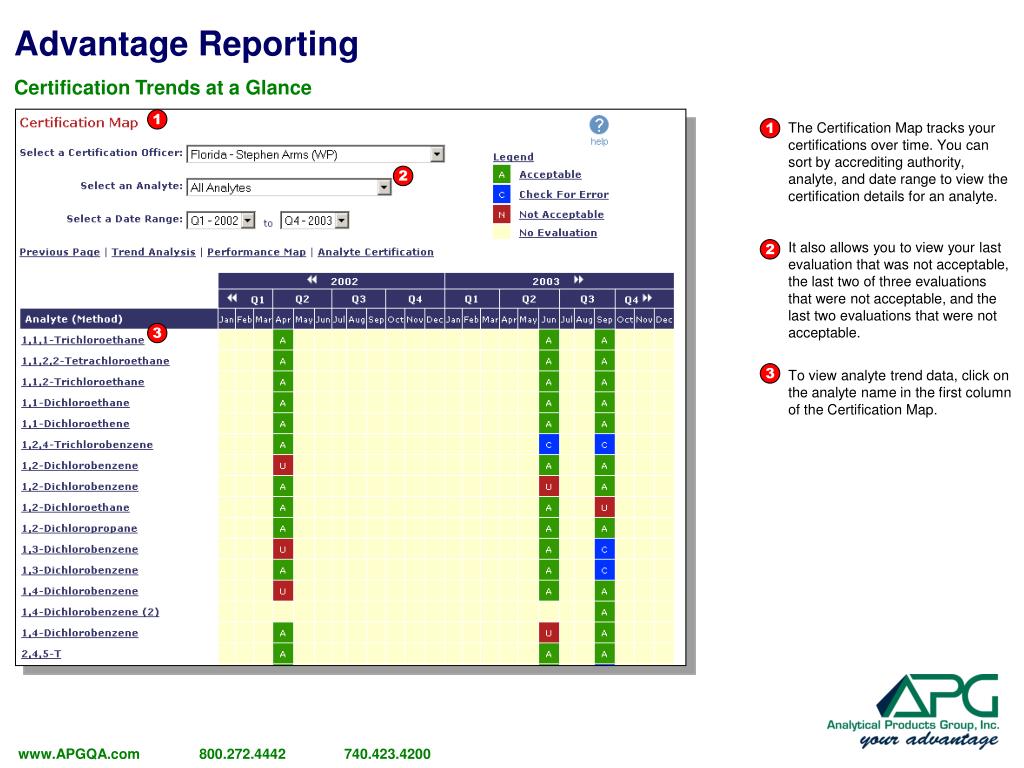Screen dimensions: 1024x768
Task: Click April 2002 A cell for 1,2,4-Trichlorobenzene
Action: pyautogui.click(x=283, y=445)
